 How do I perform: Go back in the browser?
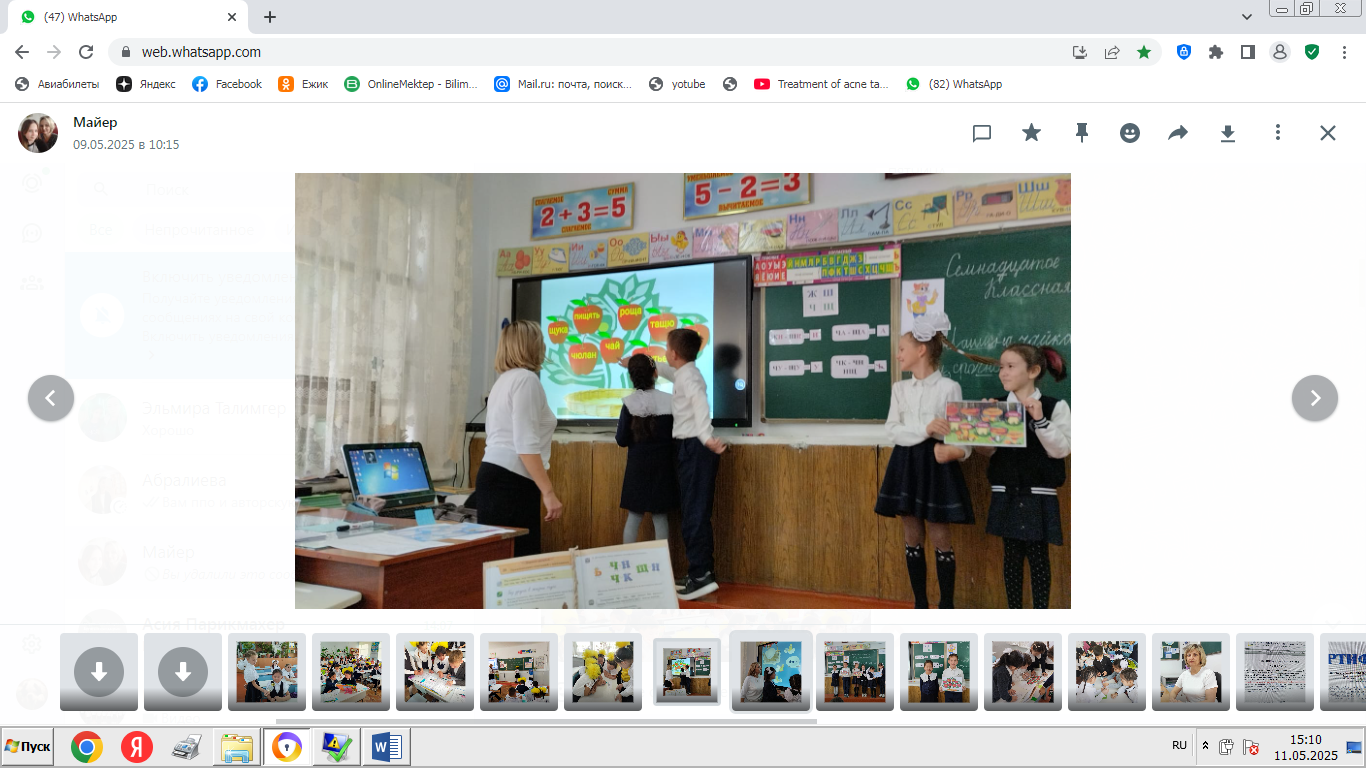point(22,52)
